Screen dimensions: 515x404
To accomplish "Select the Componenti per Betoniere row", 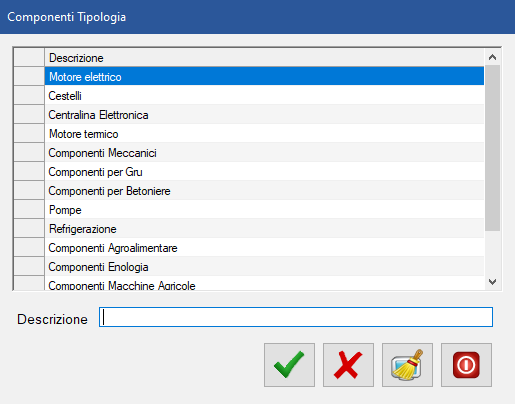I will (x=264, y=190).
